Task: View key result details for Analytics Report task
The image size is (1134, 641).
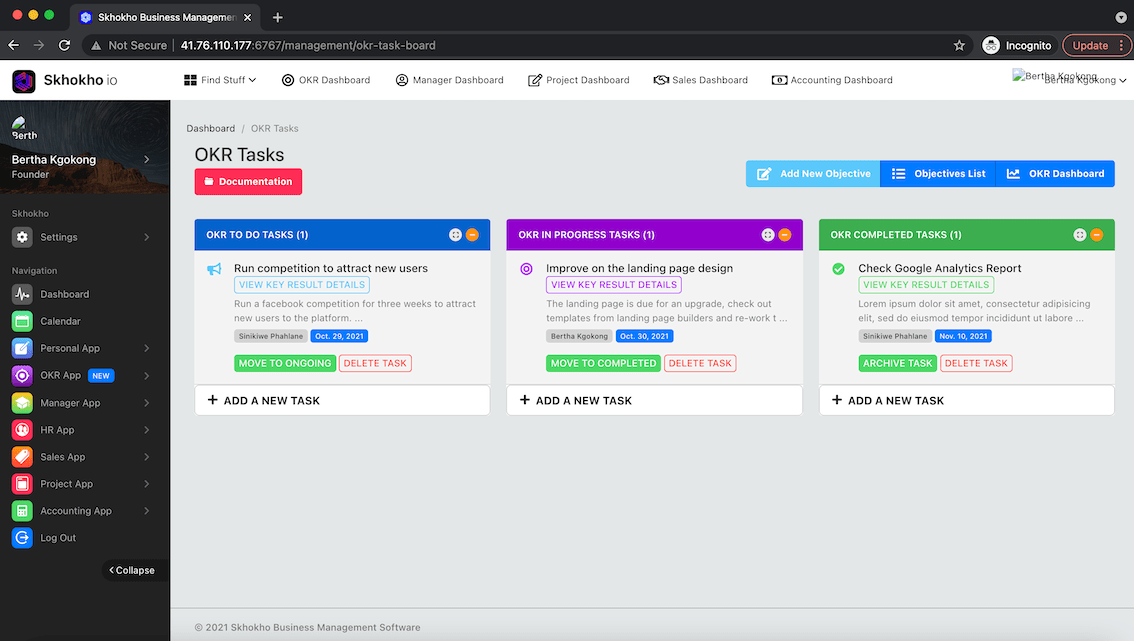Action: (926, 285)
